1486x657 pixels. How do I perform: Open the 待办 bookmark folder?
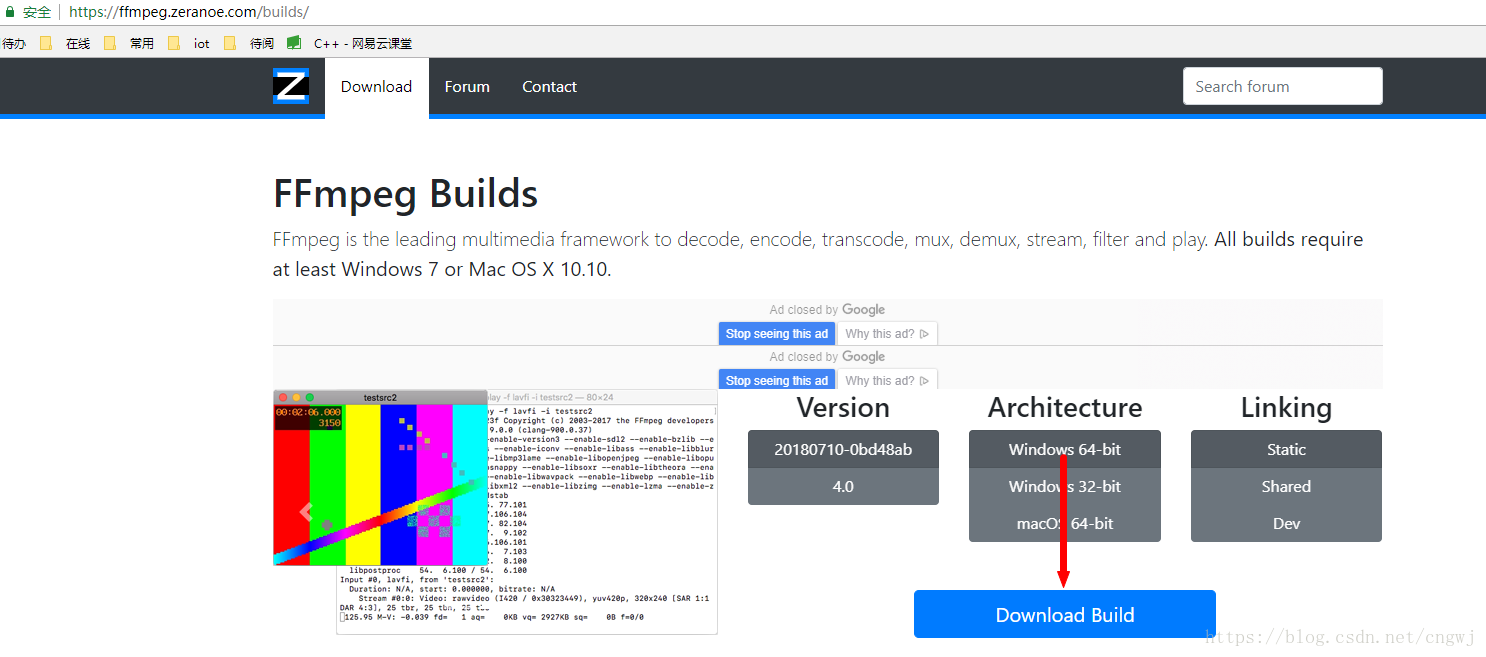point(14,43)
